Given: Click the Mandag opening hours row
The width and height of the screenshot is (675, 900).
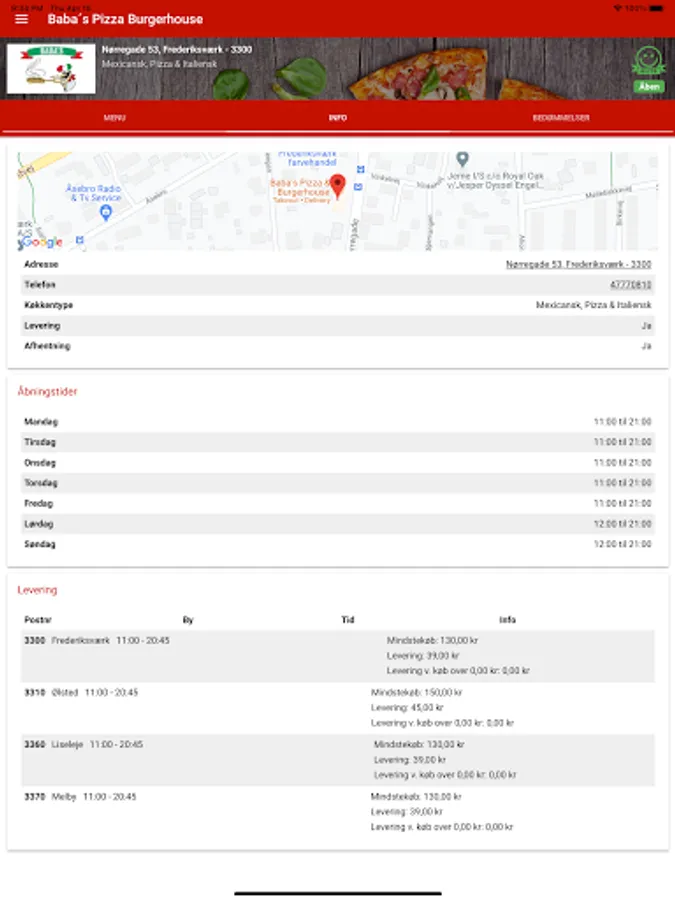Looking at the screenshot, I should pyautogui.click(x=338, y=422).
